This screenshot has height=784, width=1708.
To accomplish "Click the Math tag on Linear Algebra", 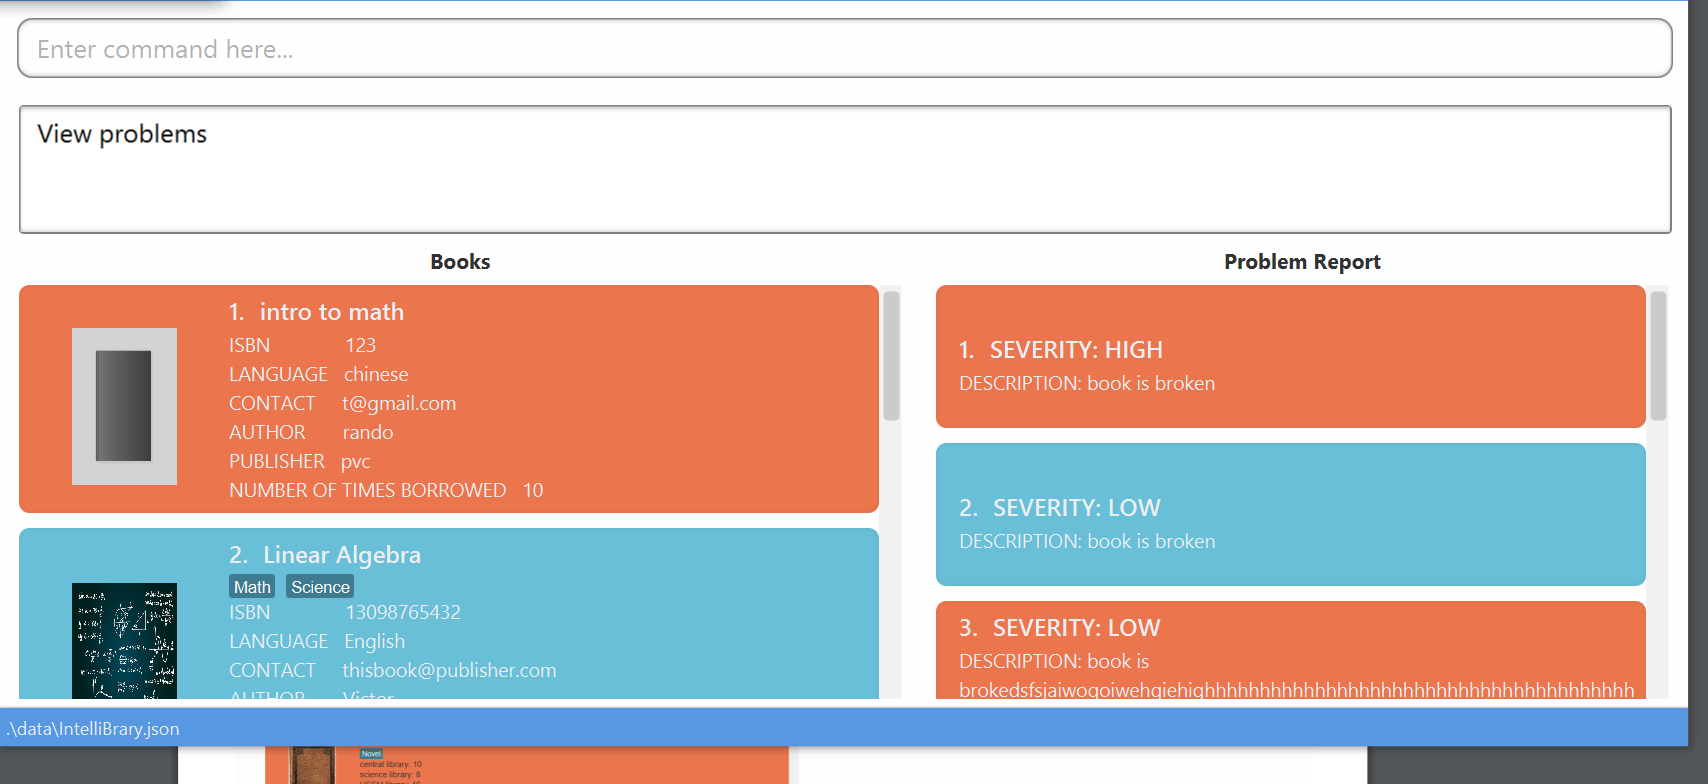I will coord(252,587).
